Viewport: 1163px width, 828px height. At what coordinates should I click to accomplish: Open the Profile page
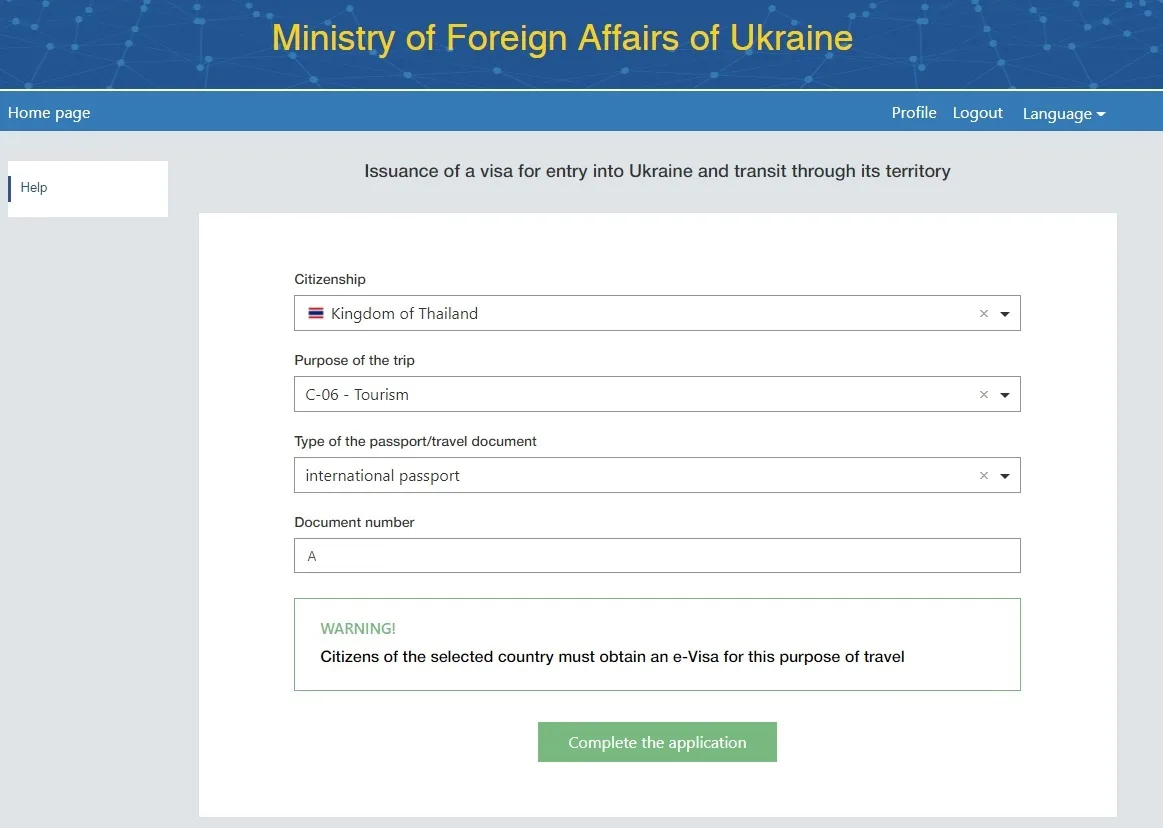[914, 113]
